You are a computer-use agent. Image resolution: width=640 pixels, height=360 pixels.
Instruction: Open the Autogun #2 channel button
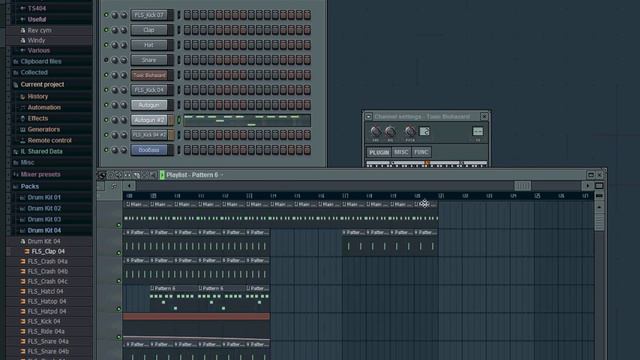coord(149,120)
